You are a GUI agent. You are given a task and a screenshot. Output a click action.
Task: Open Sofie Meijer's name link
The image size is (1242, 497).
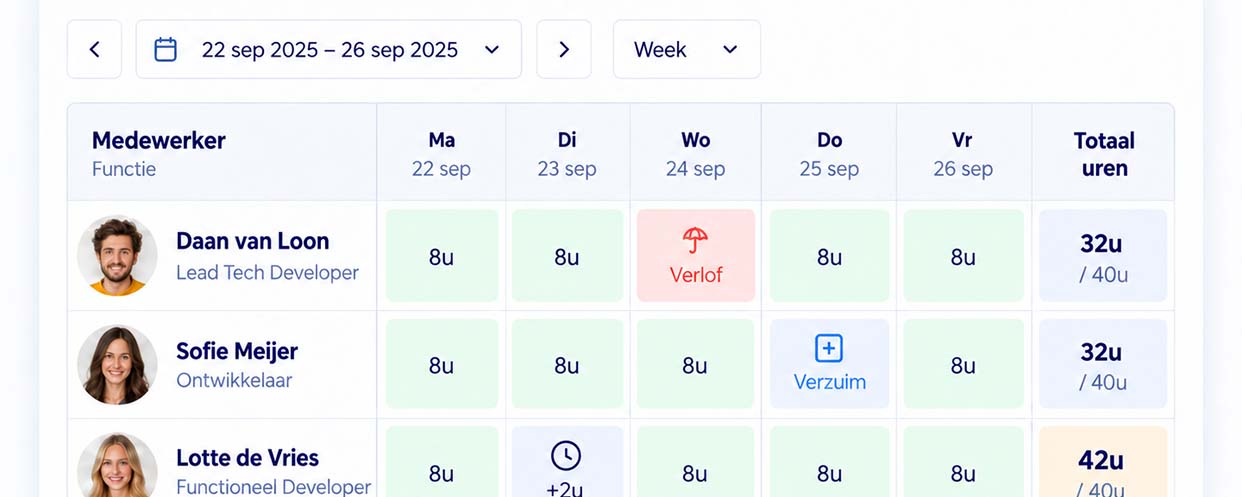pyautogui.click(x=237, y=351)
